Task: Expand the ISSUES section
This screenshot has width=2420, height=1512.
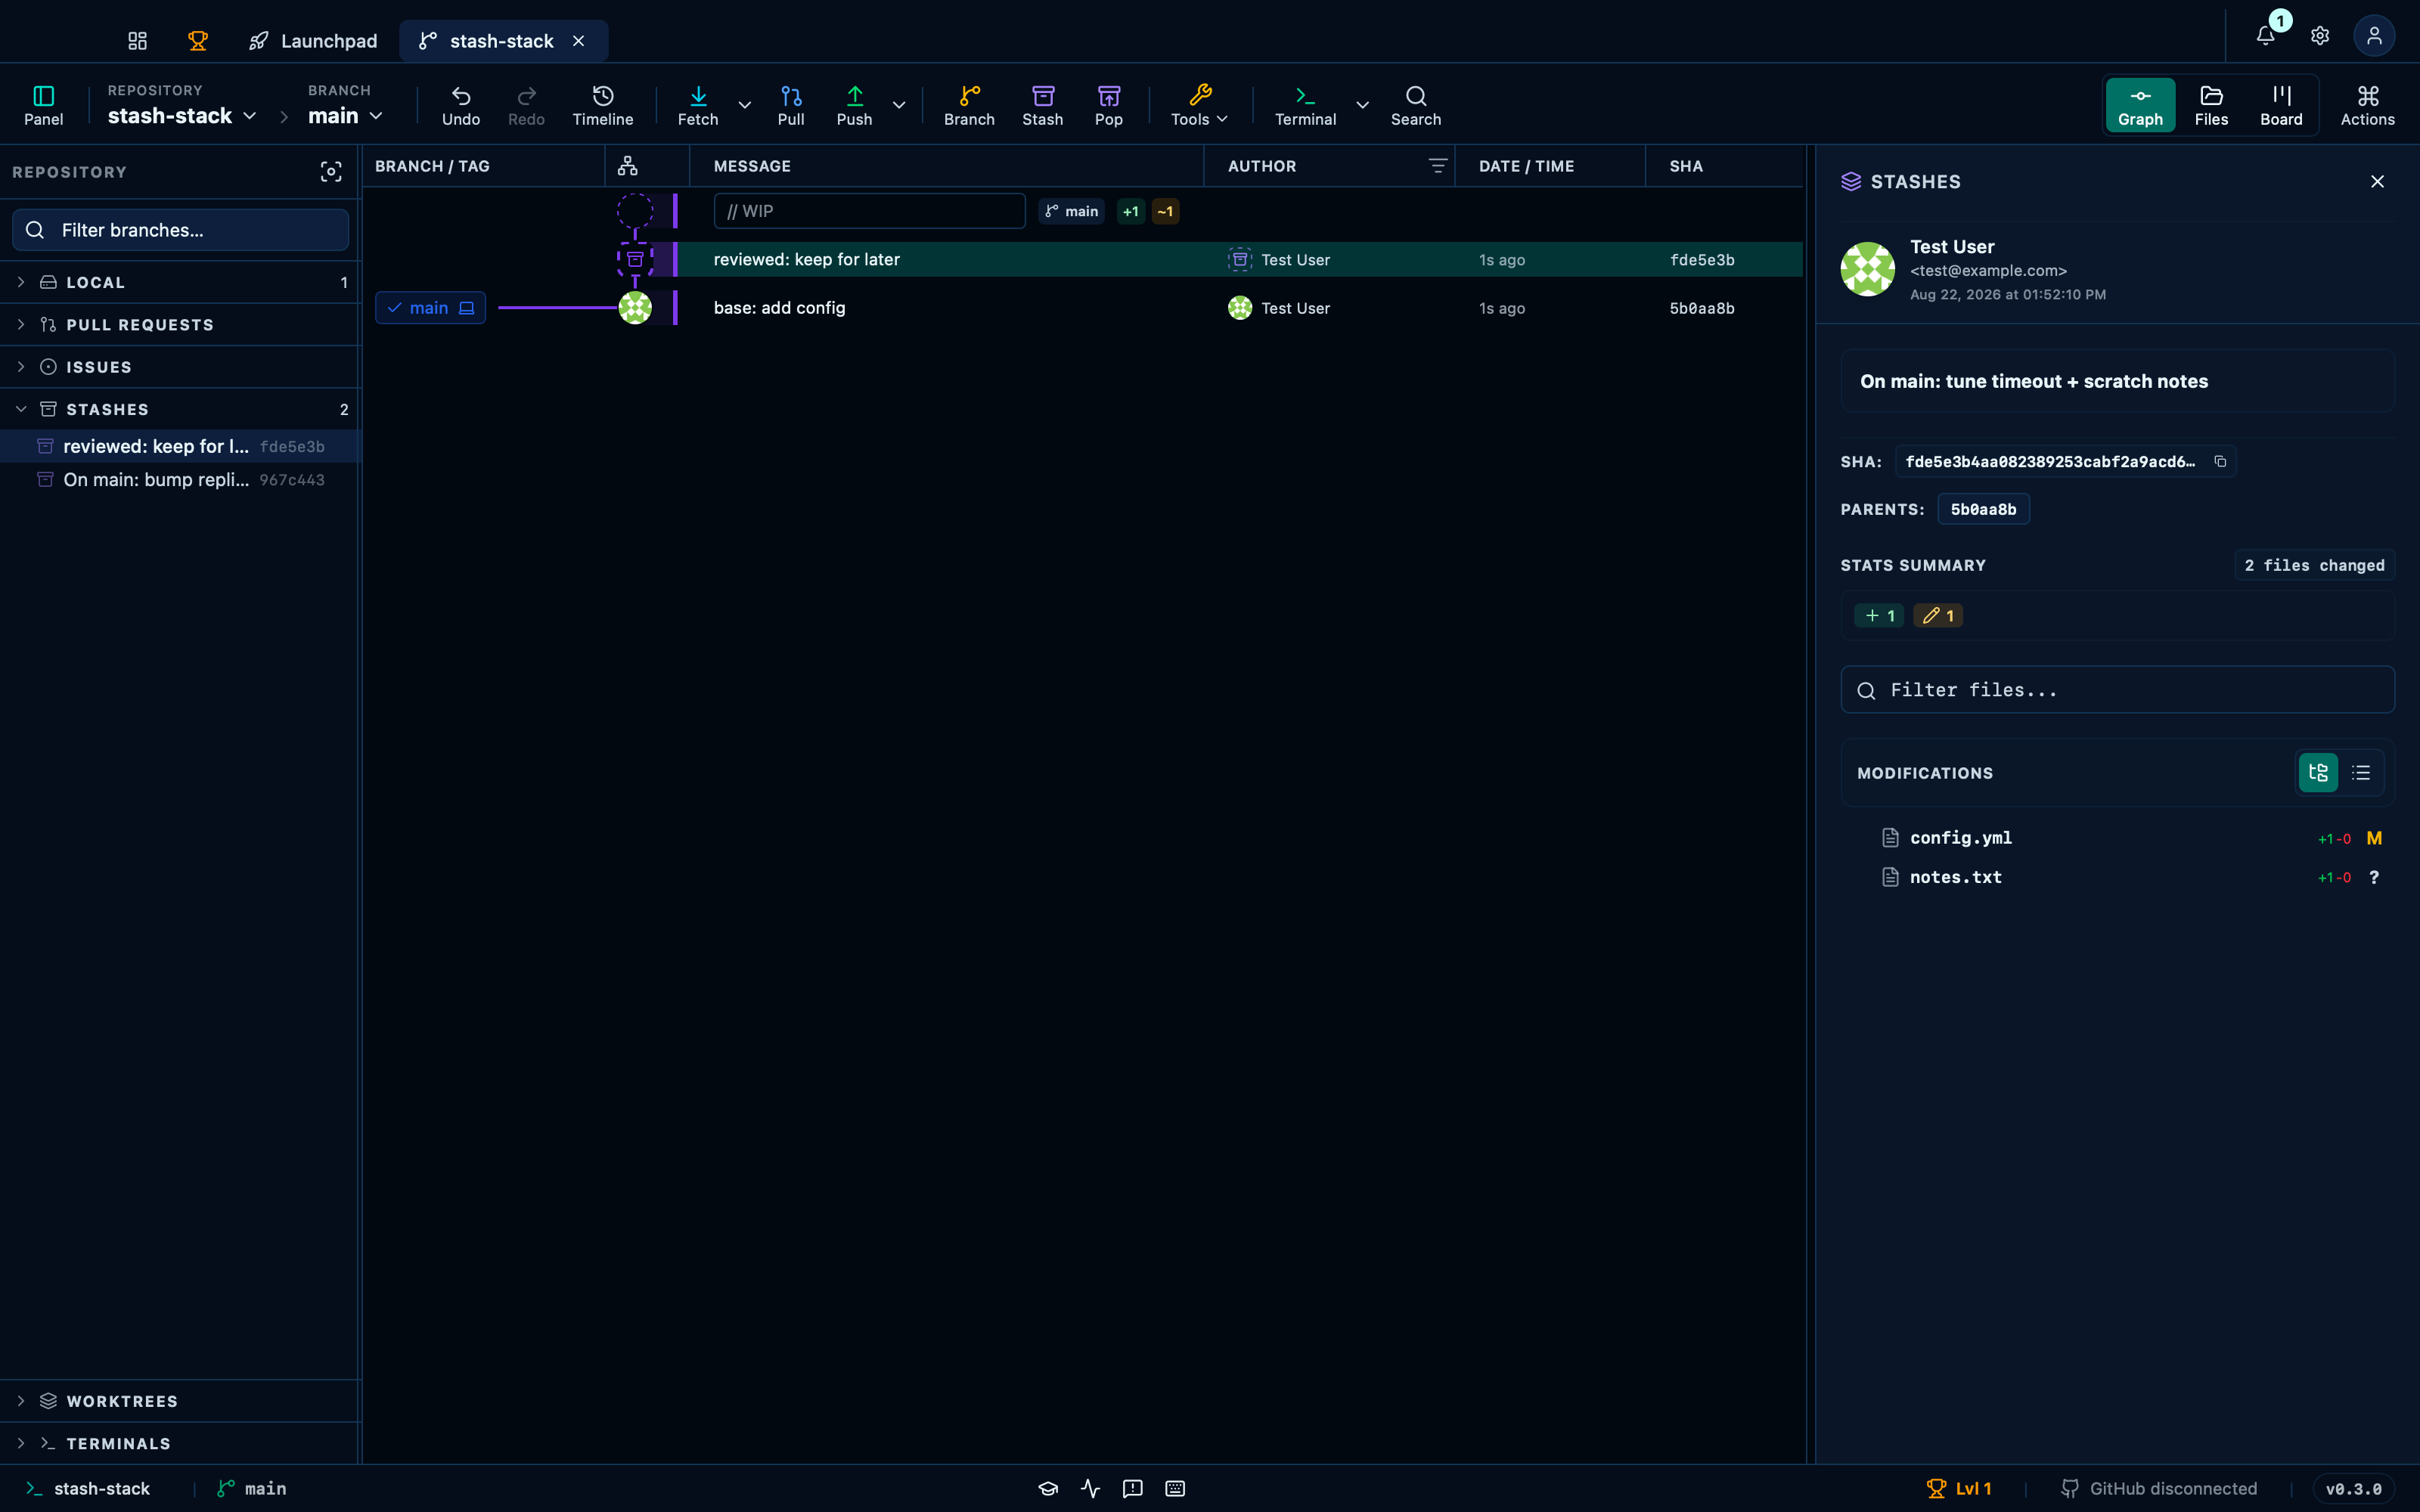Action: [180, 367]
